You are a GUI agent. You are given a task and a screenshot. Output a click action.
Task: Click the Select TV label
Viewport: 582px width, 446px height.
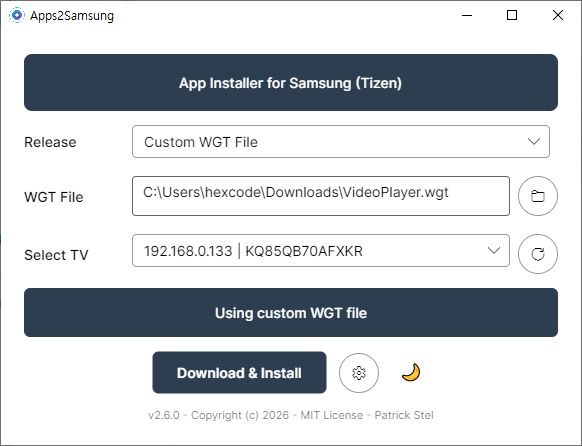tap(56, 255)
